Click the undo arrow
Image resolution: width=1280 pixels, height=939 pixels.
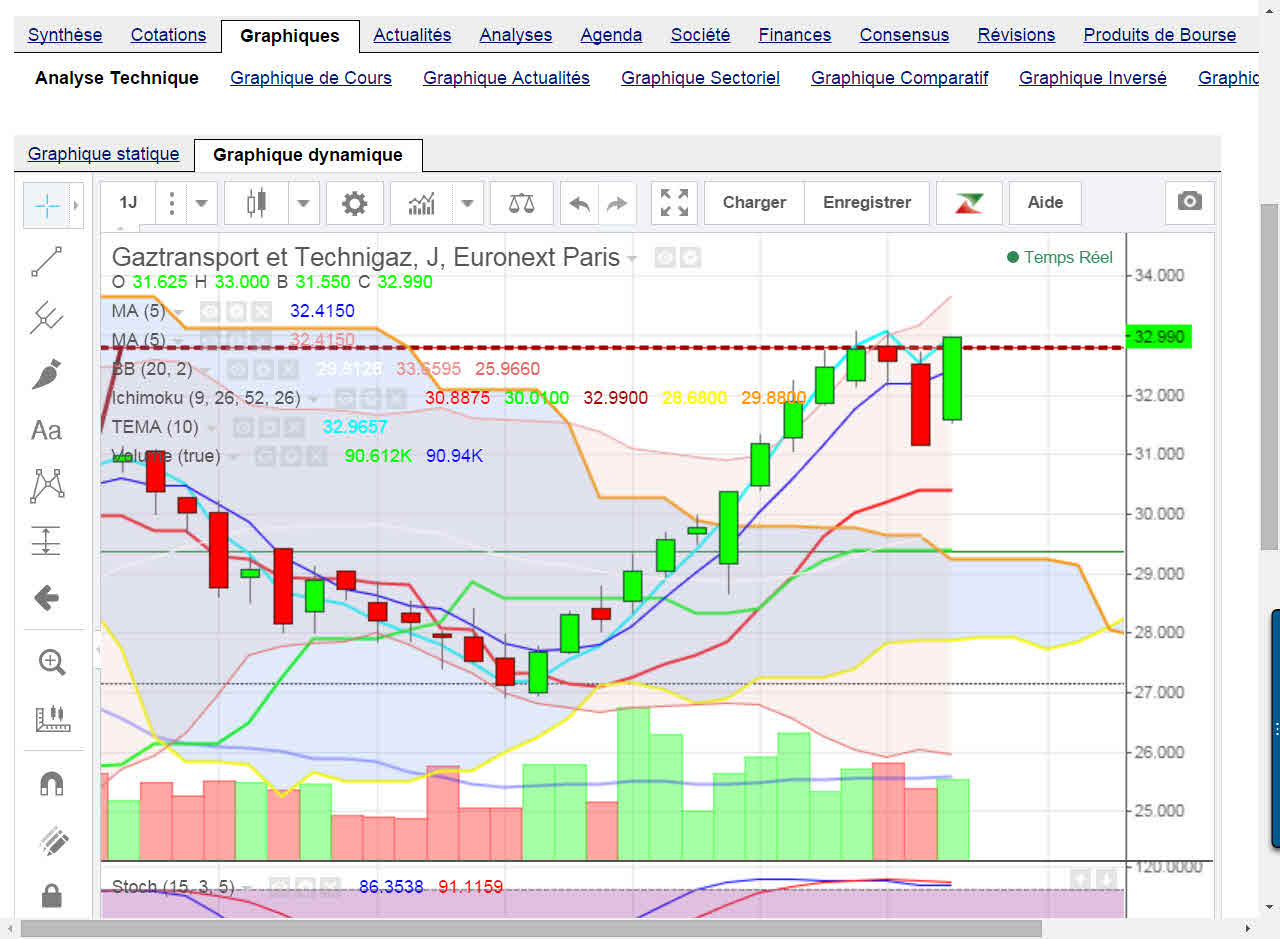580,203
